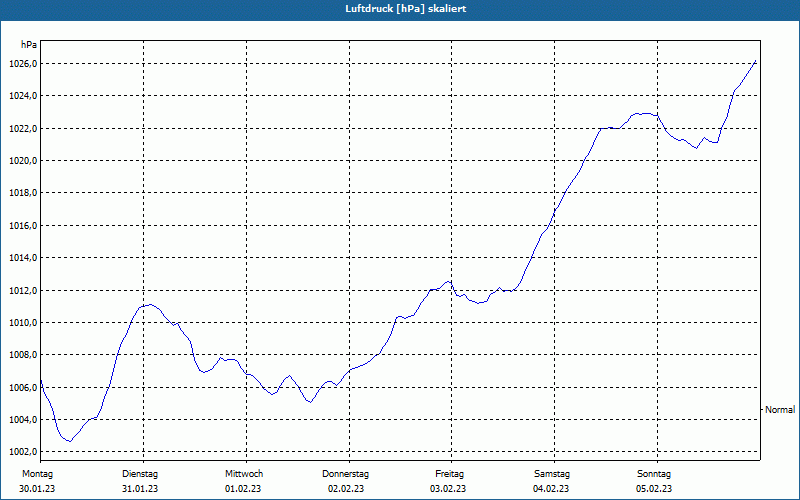The height and width of the screenshot is (500, 800).
Task: Click the date 03.02.23
Action: (448, 489)
